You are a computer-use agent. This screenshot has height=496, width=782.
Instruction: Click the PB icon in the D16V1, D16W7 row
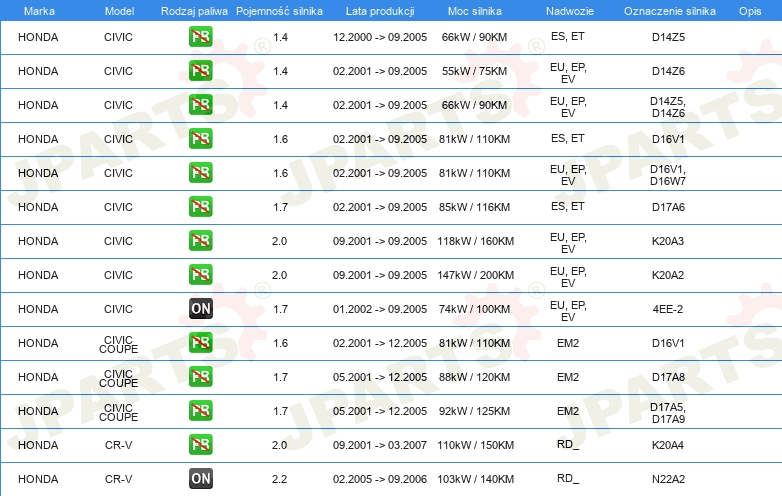pyautogui.click(x=200, y=173)
